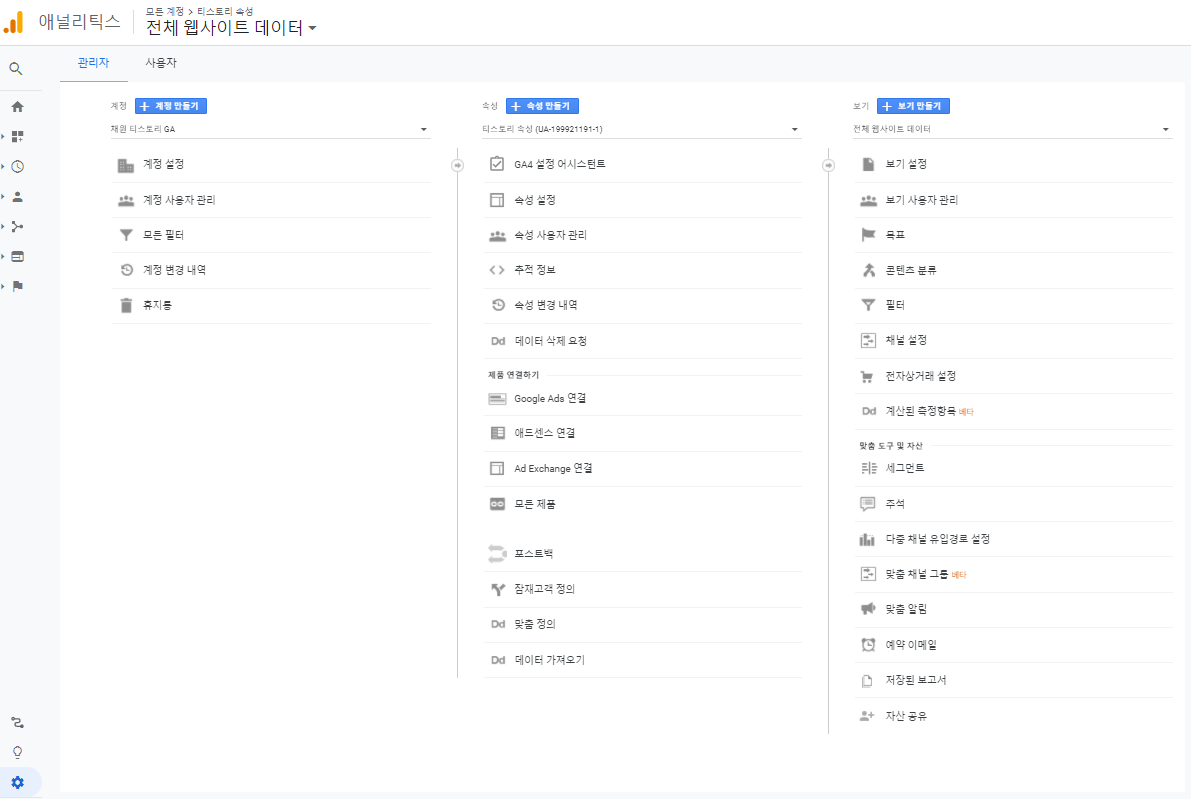This screenshot has height=799, width=1191.
Task: Open Ad Exchange 연결
Action: (643, 469)
